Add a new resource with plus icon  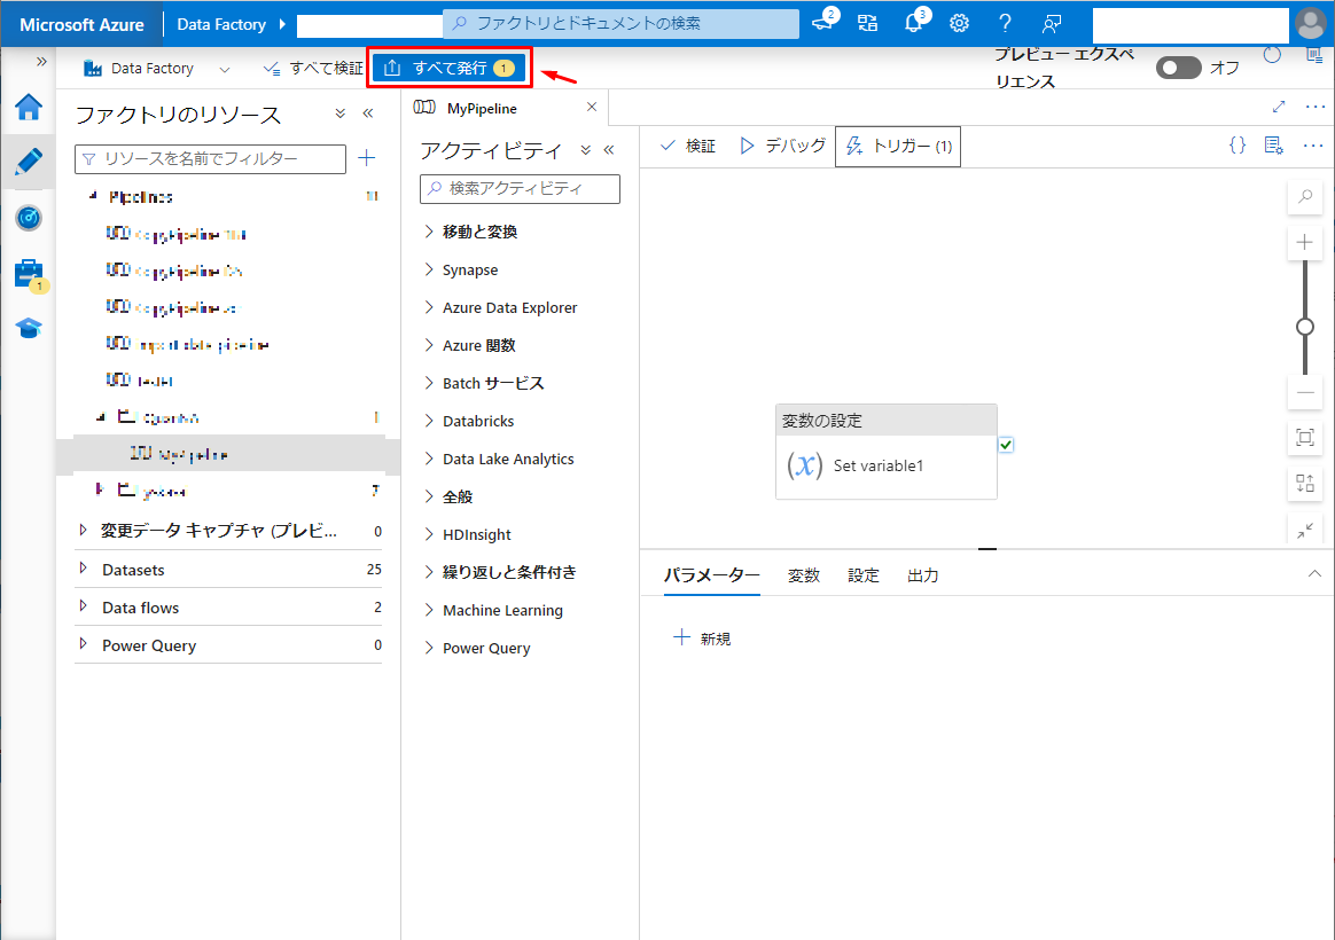pos(367,158)
